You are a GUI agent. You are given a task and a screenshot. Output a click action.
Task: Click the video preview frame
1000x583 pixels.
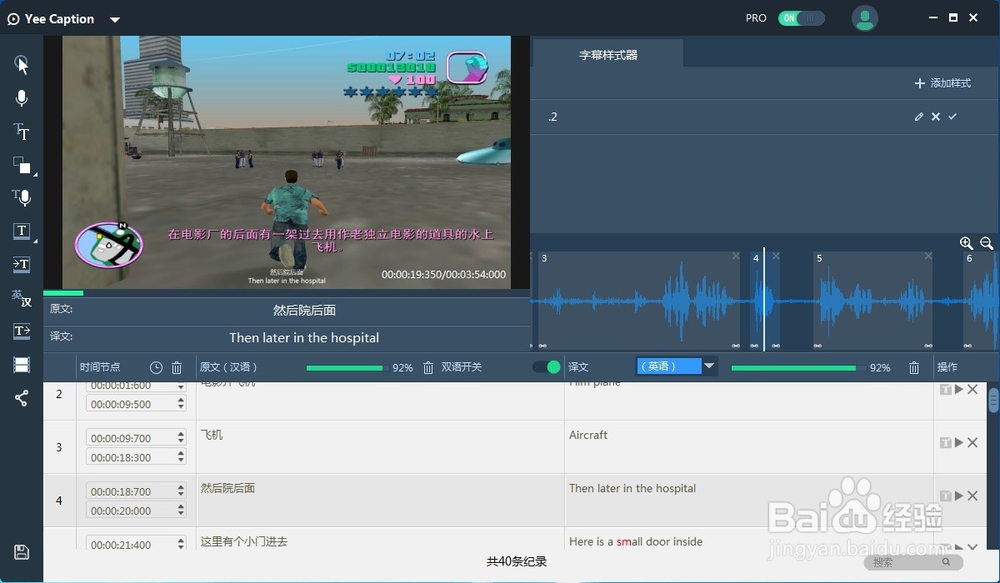pos(286,162)
